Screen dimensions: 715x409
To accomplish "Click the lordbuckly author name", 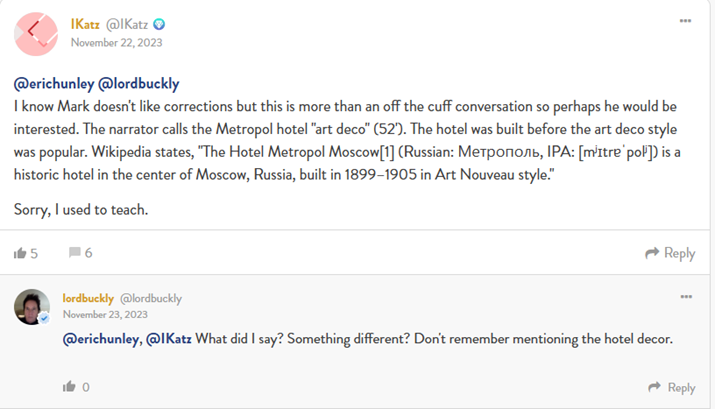I will (x=88, y=298).
